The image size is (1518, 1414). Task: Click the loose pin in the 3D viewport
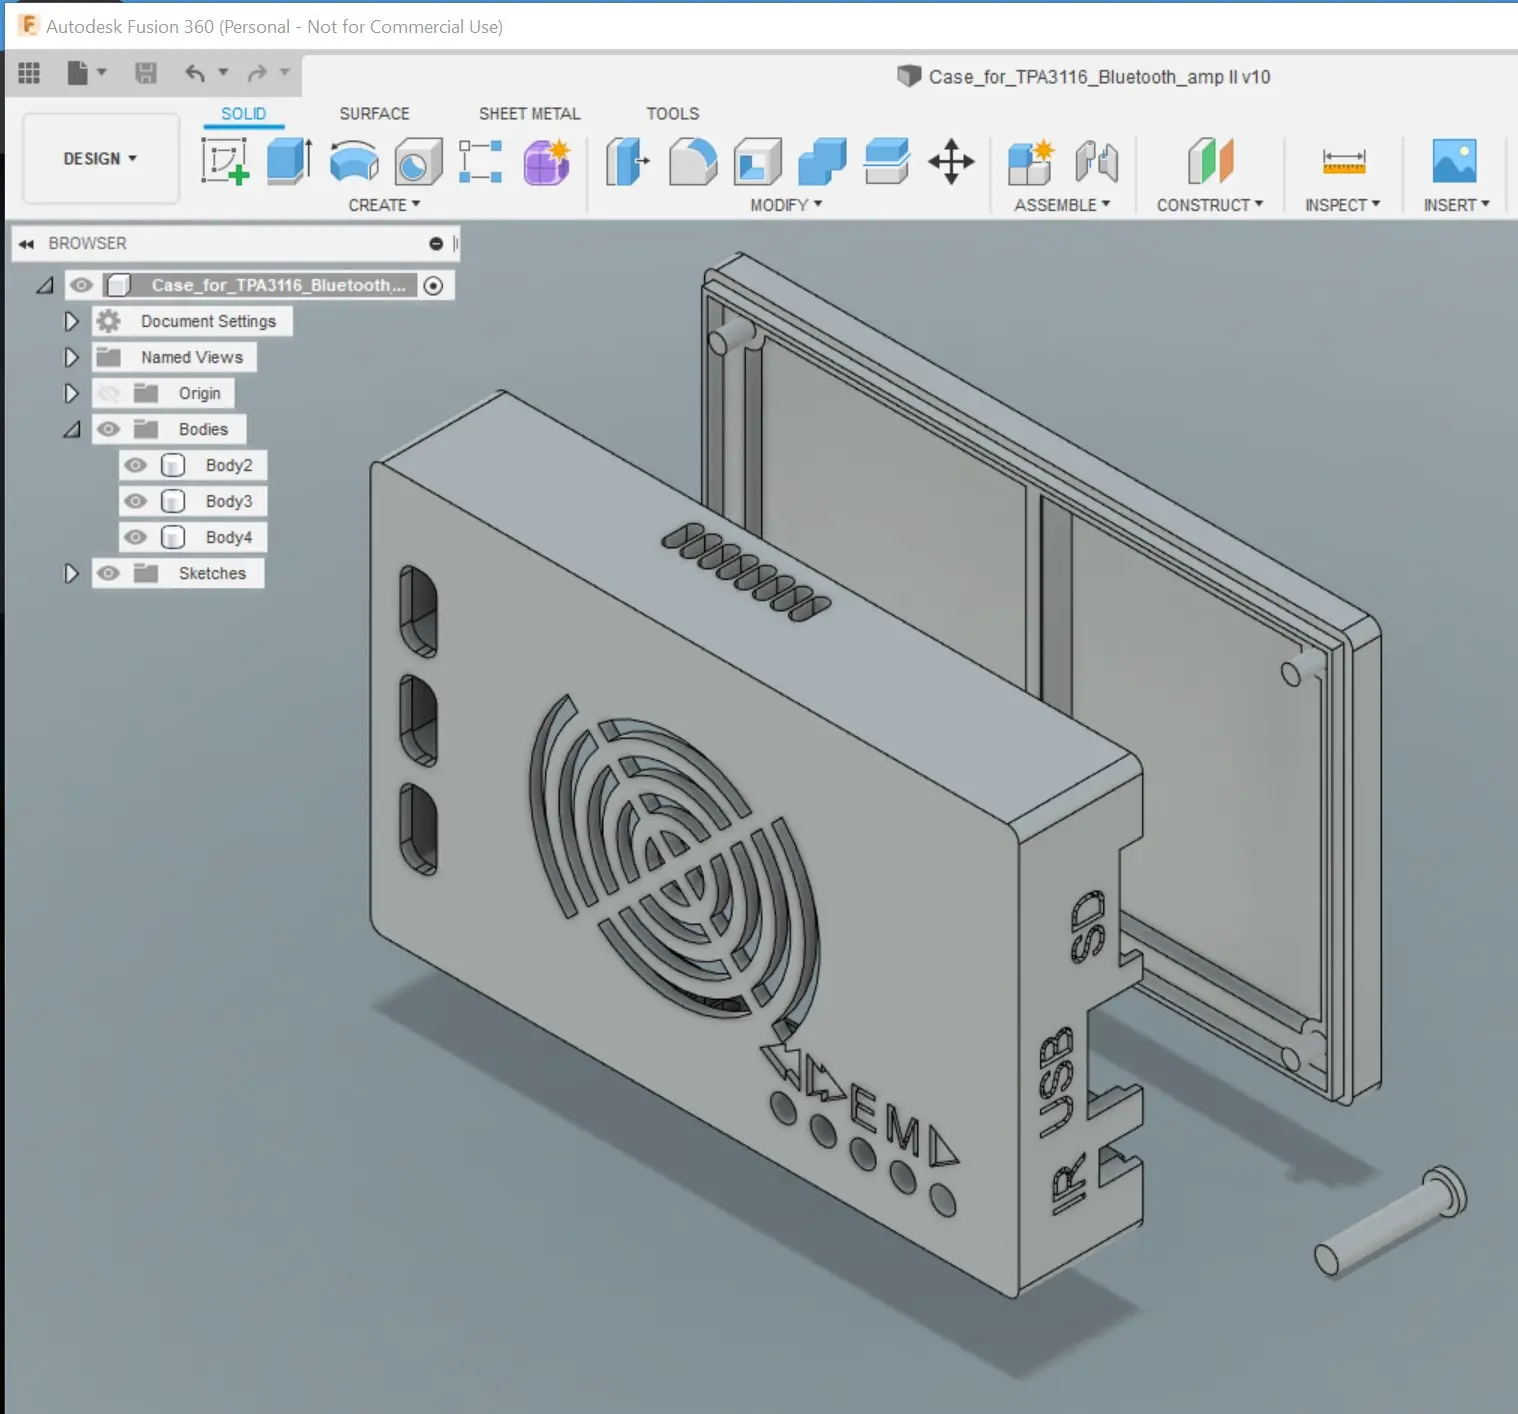pos(1391,1222)
